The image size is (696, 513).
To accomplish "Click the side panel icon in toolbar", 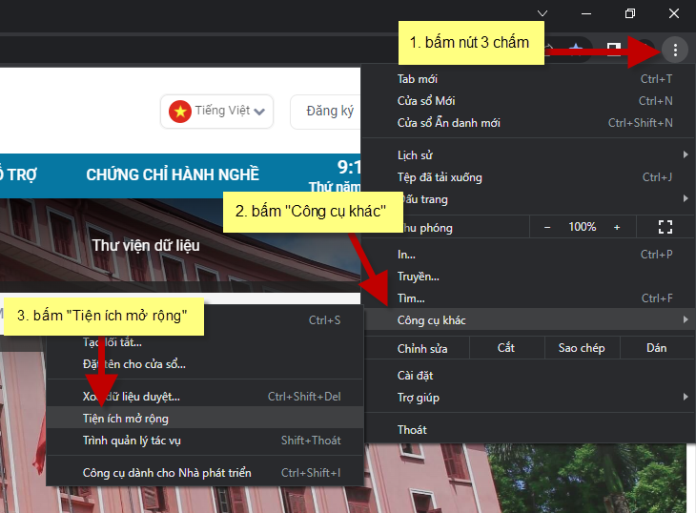I will pos(614,49).
